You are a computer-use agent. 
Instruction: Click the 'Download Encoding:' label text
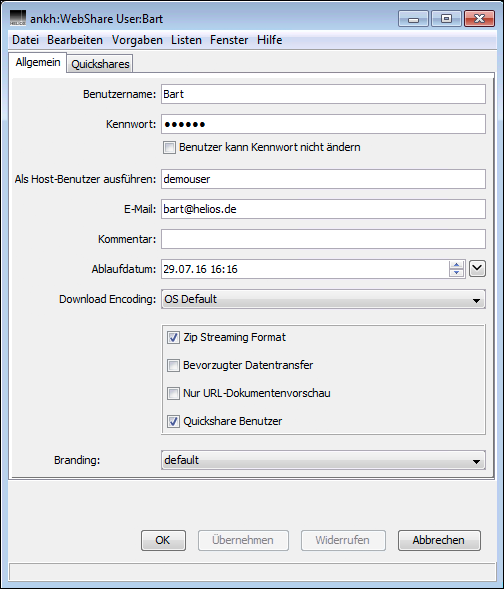pos(107,299)
